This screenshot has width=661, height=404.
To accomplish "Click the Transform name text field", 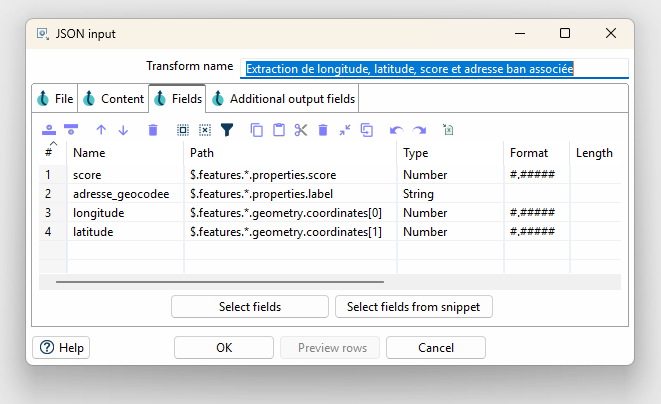I will [434, 69].
